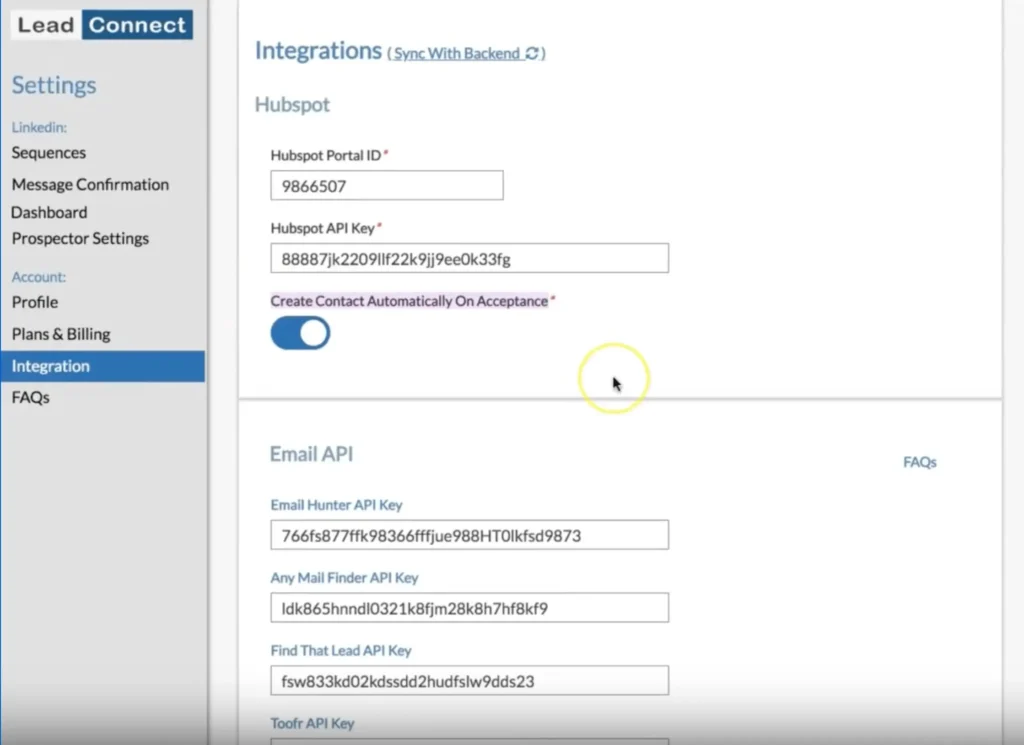Image resolution: width=1024 pixels, height=745 pixels.
Task: Click the Find That Lead API Key label
Action: 341,651
